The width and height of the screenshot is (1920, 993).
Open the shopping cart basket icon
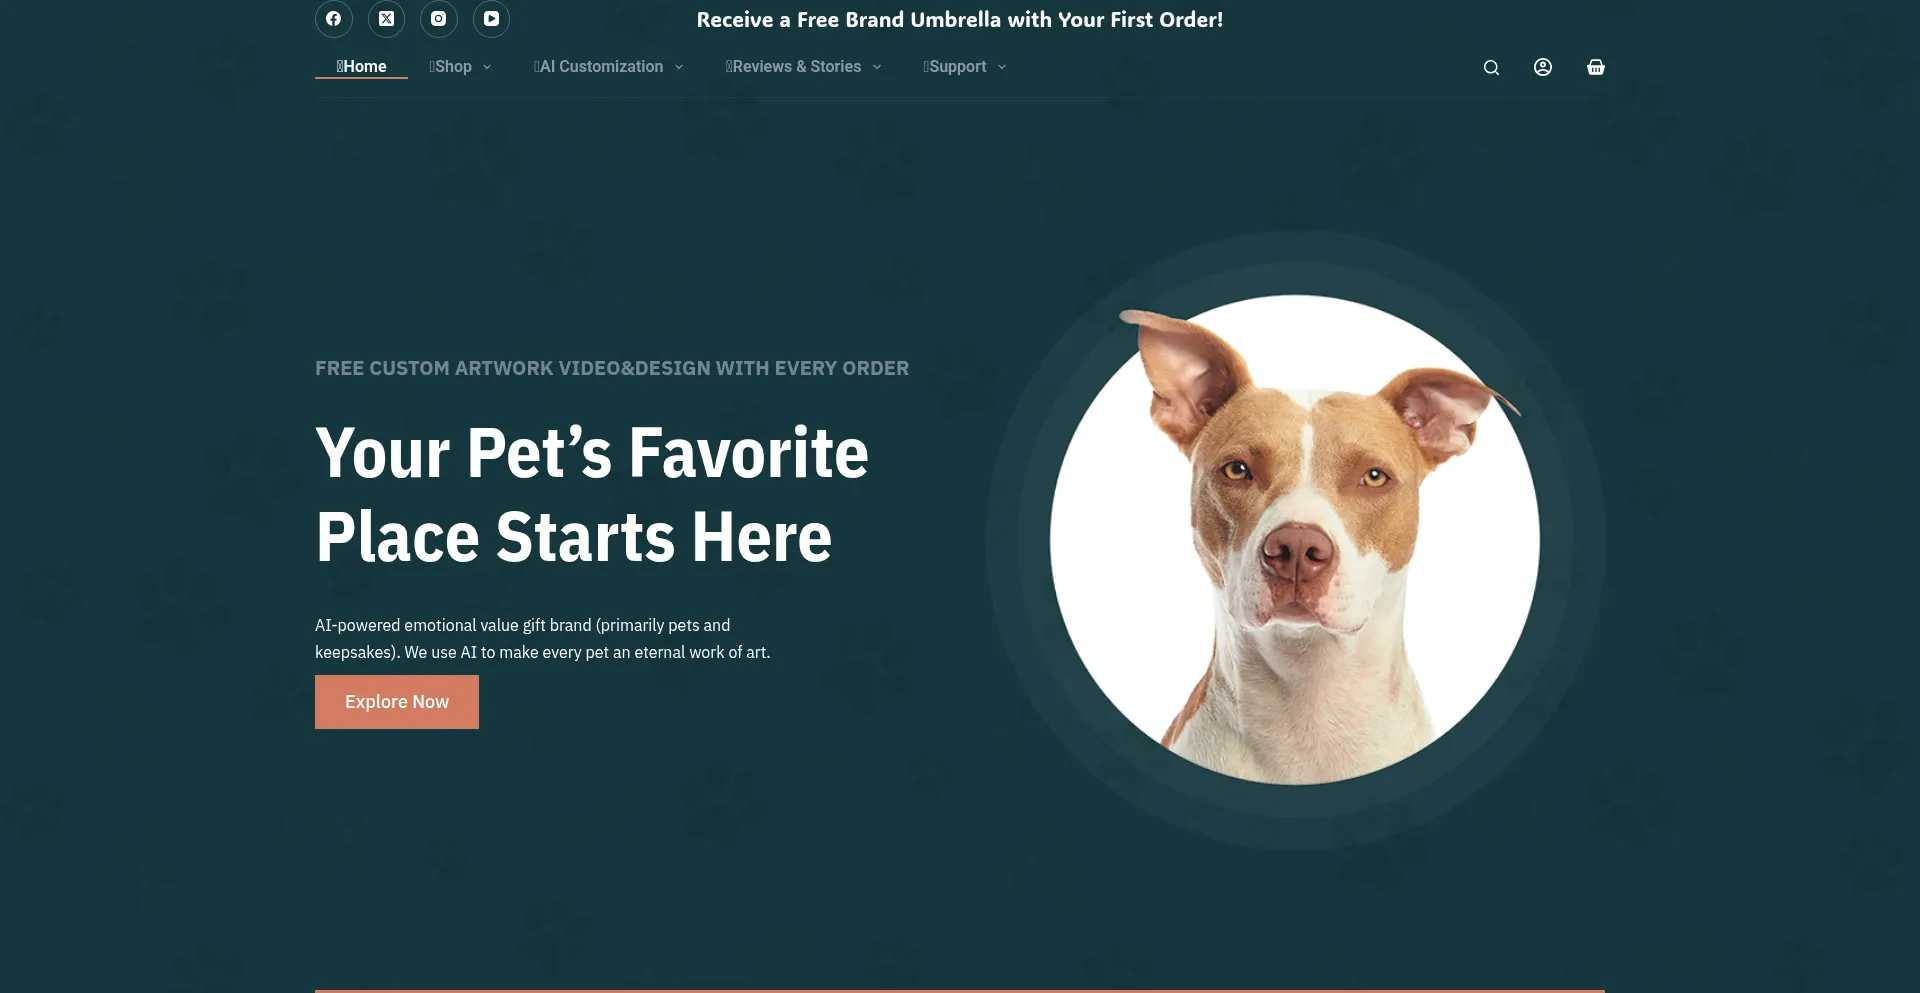click(x=1596, y=67)
